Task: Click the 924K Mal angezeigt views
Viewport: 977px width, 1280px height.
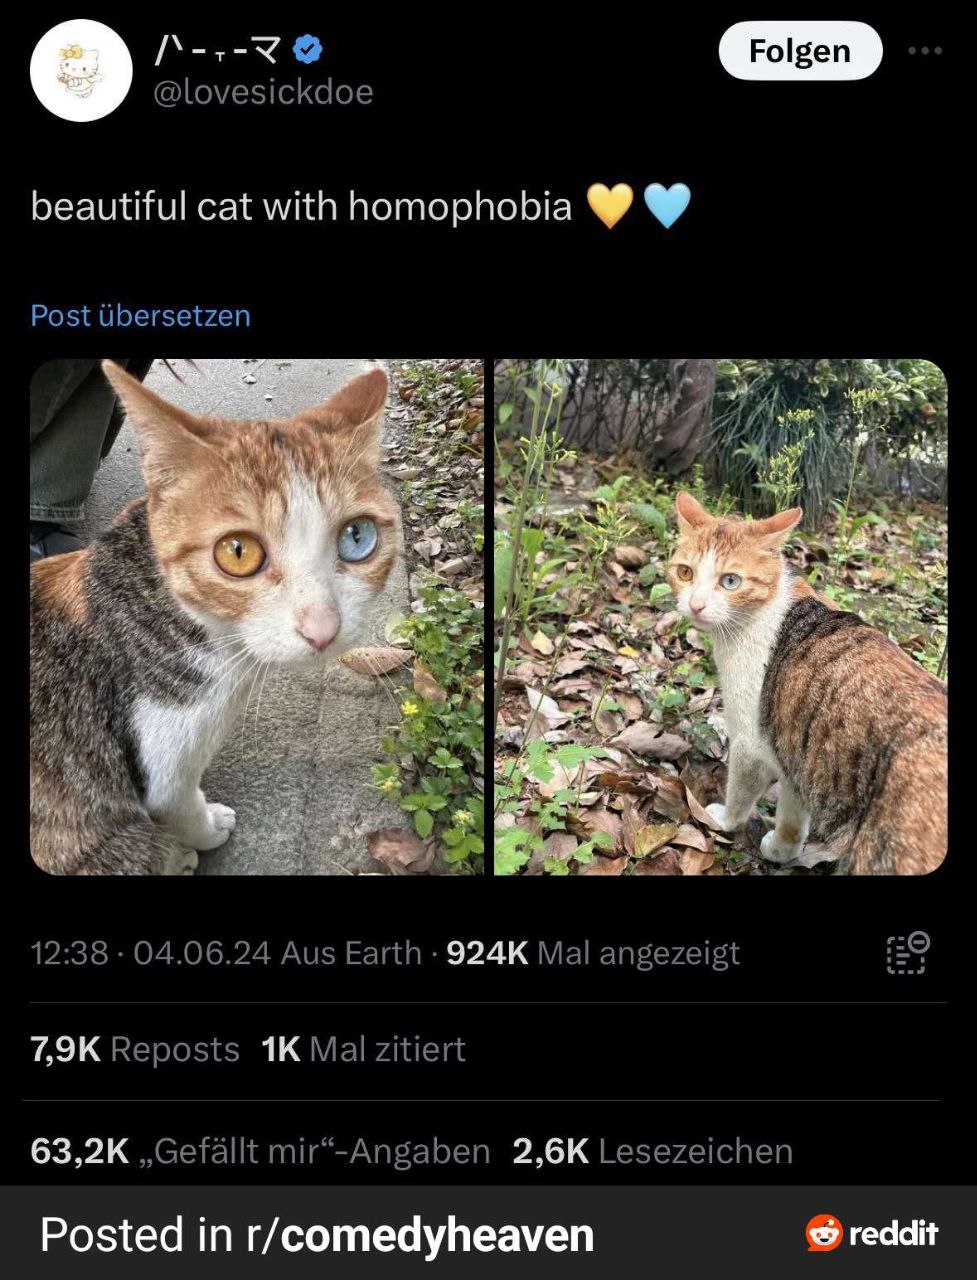Action: pyautogui.click(x=593, y=953)
